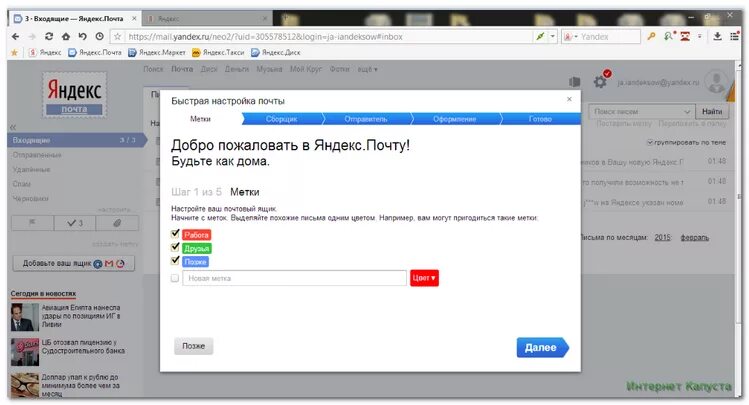The height and width of the screenshot is (405, 749).
Task: Click the red Работа label tag
Action: click(x=196, y=235)
